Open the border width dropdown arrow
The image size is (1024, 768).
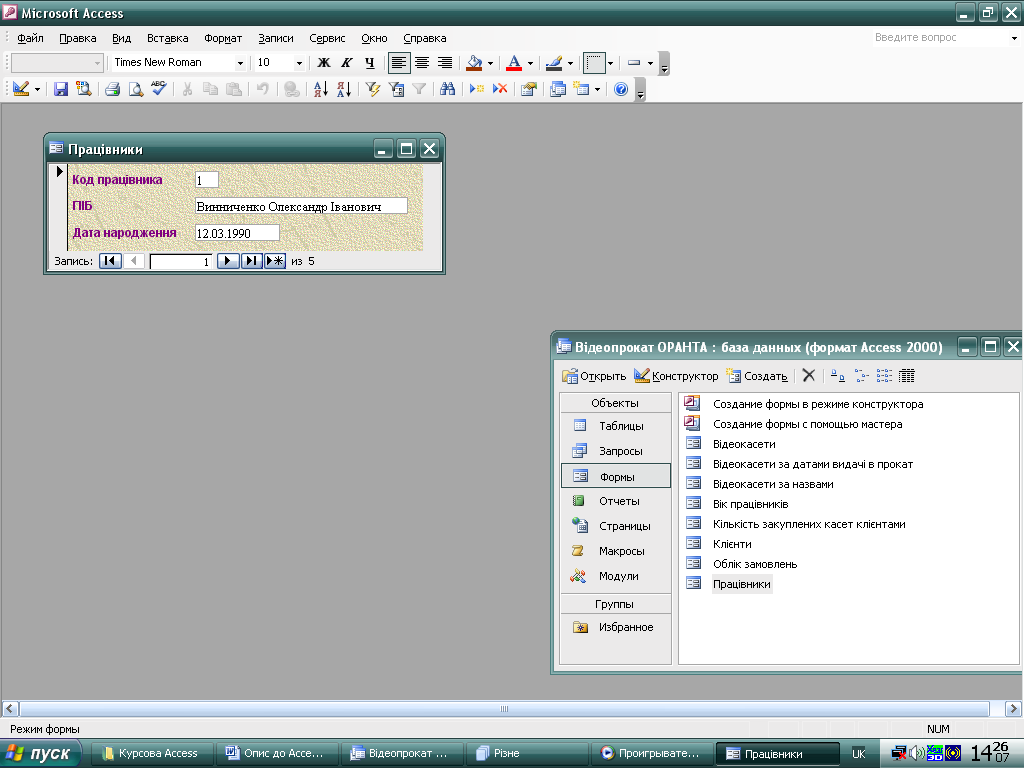(x=610, y=63)
